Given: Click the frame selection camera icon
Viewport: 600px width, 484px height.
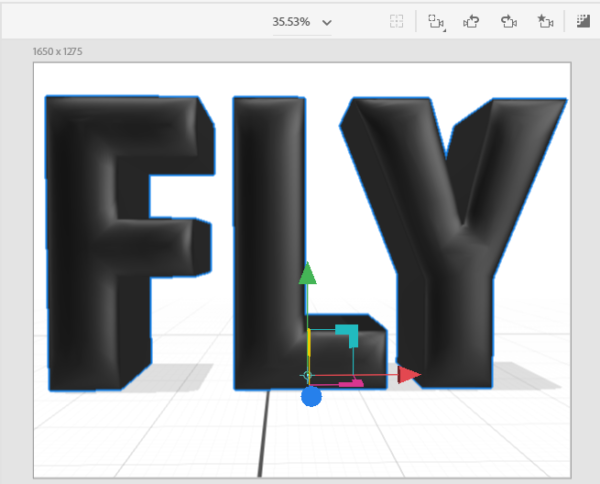Looking at the screenshot, I should click(436, 21).
